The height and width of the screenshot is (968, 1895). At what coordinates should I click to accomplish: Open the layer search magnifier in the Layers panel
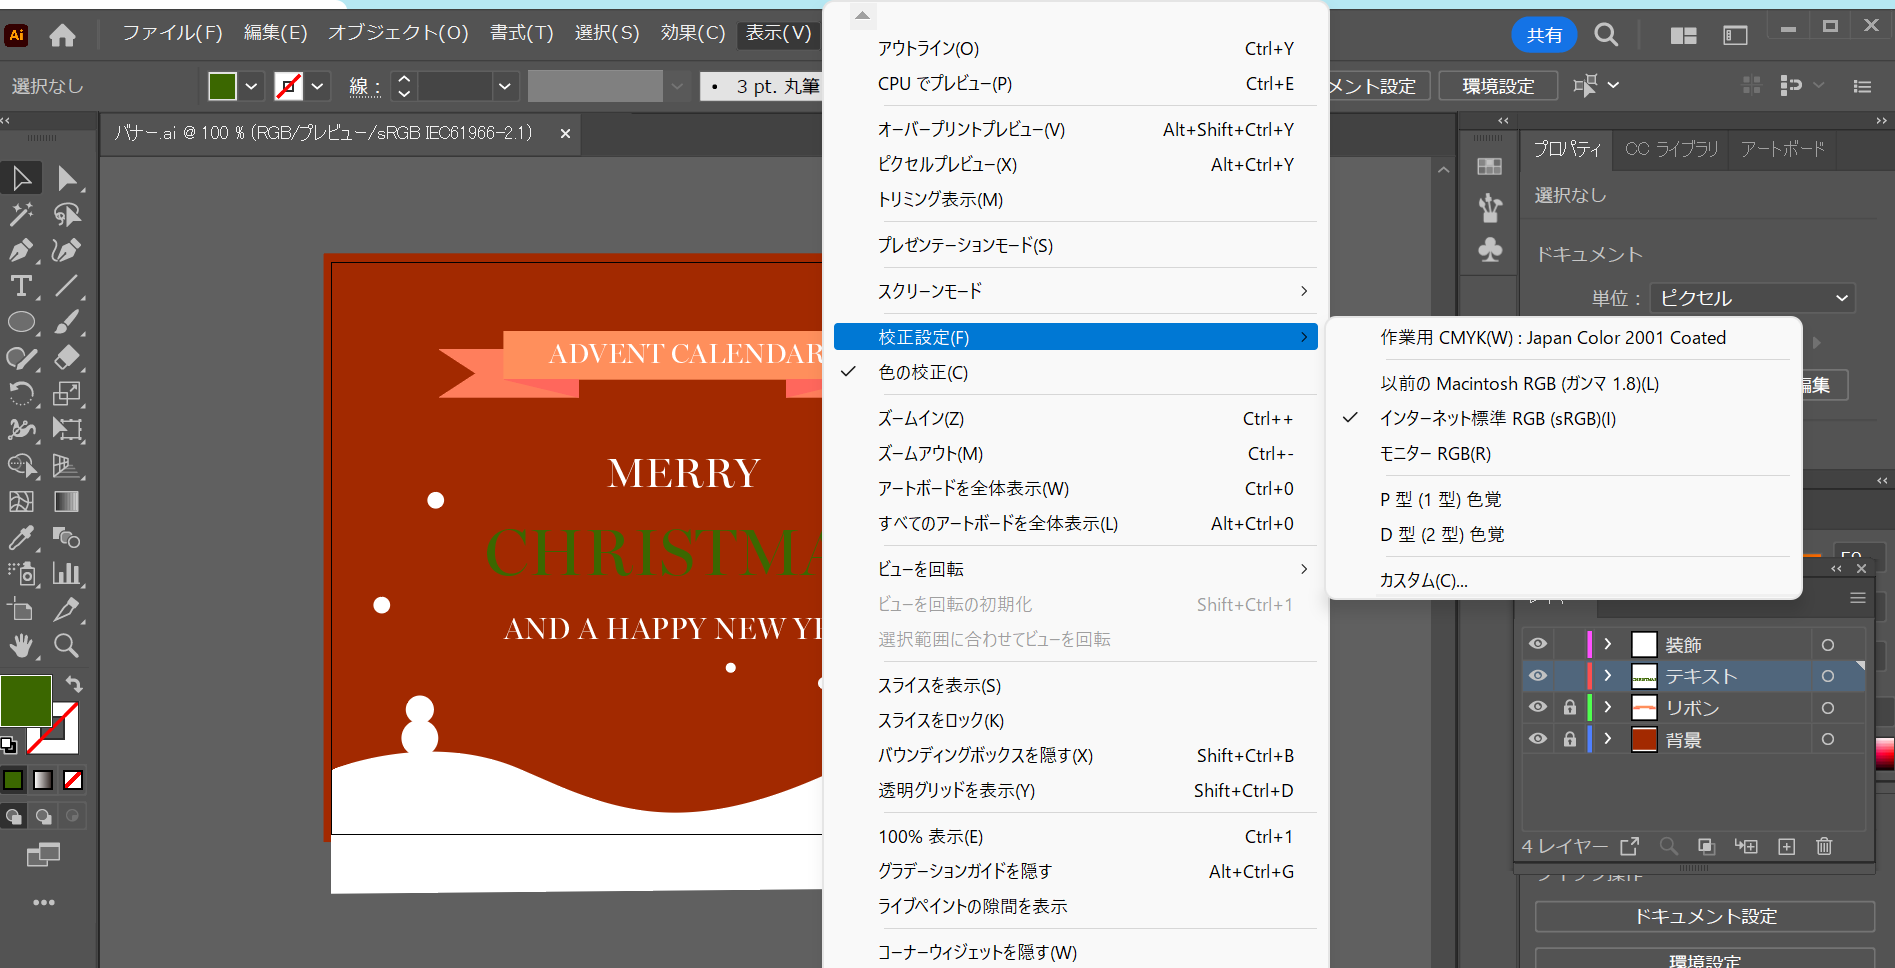1667,846
